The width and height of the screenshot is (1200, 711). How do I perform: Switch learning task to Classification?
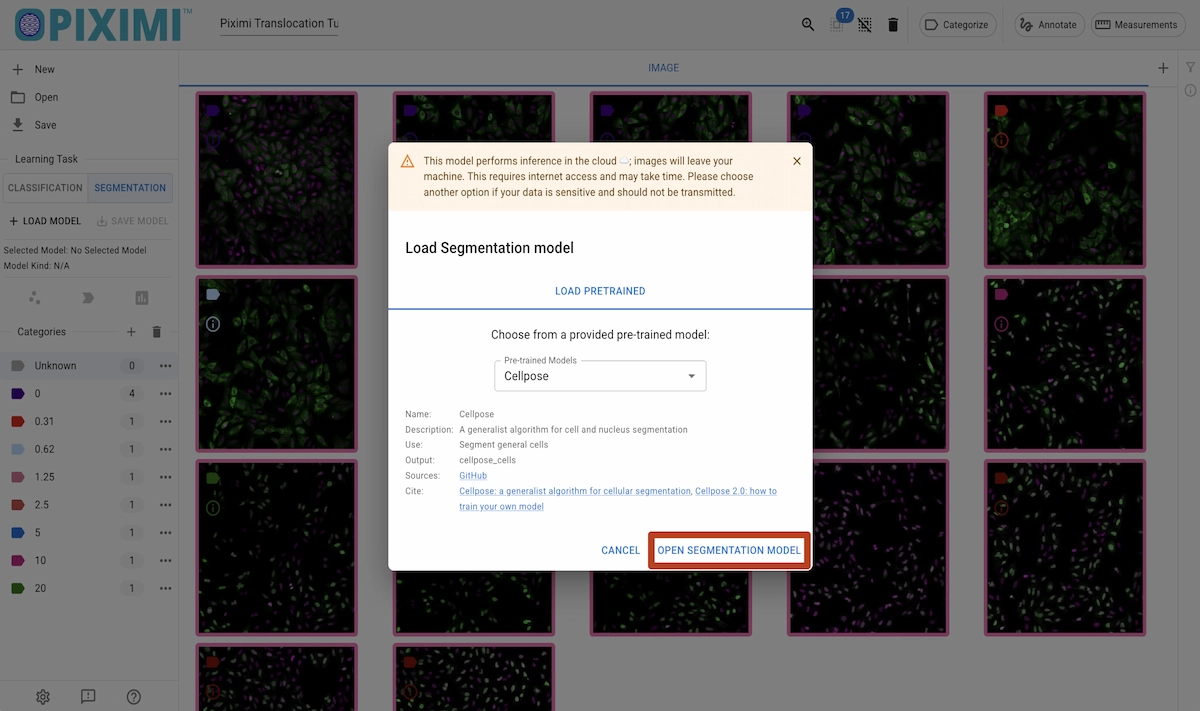(46, 188)
